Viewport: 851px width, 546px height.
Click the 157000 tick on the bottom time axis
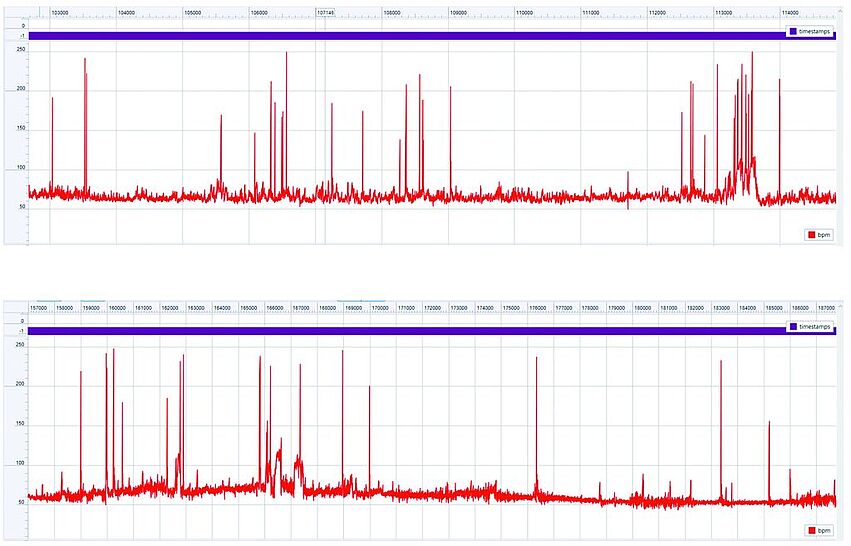pyautogui.click(x=39, y=308)
